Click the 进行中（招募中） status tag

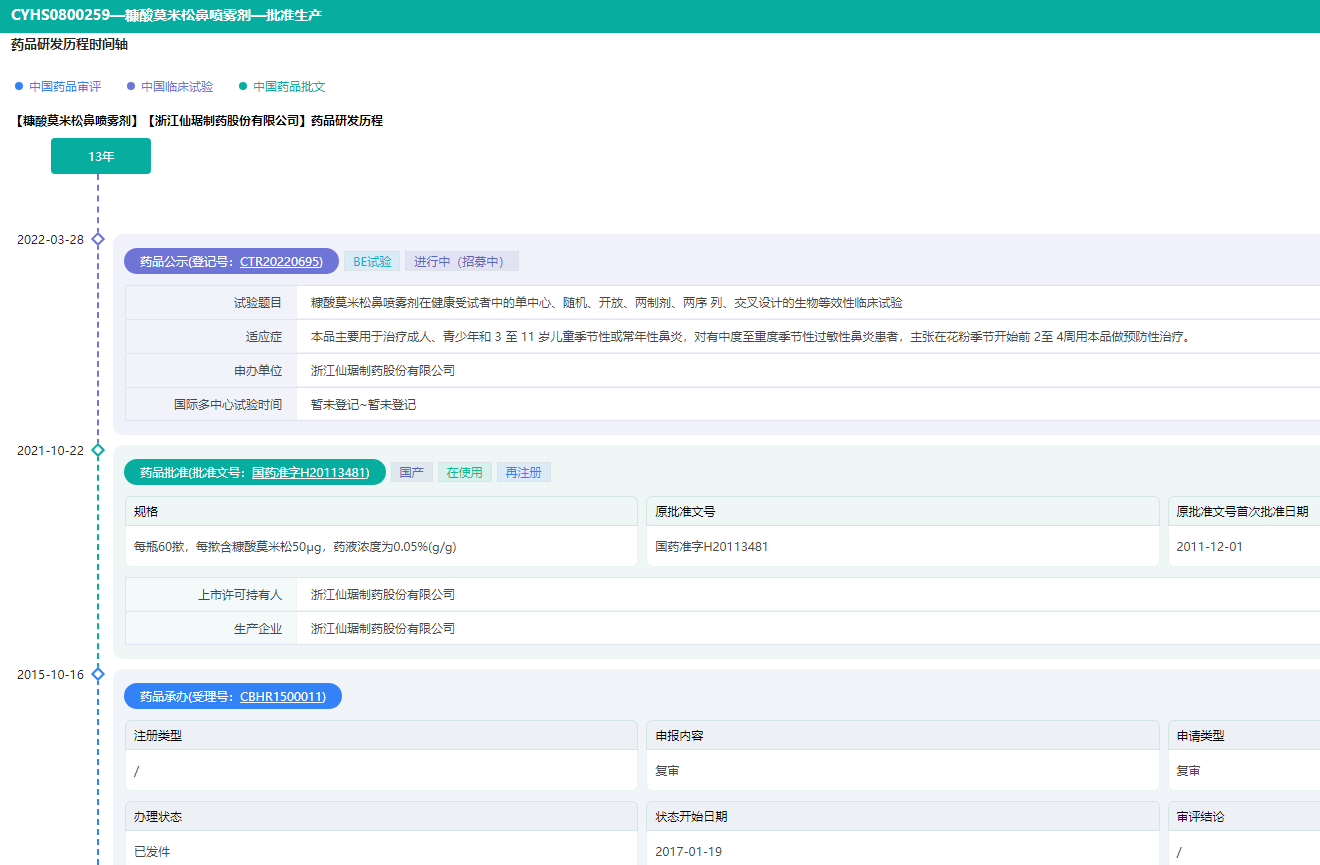(x=461, y=261)
